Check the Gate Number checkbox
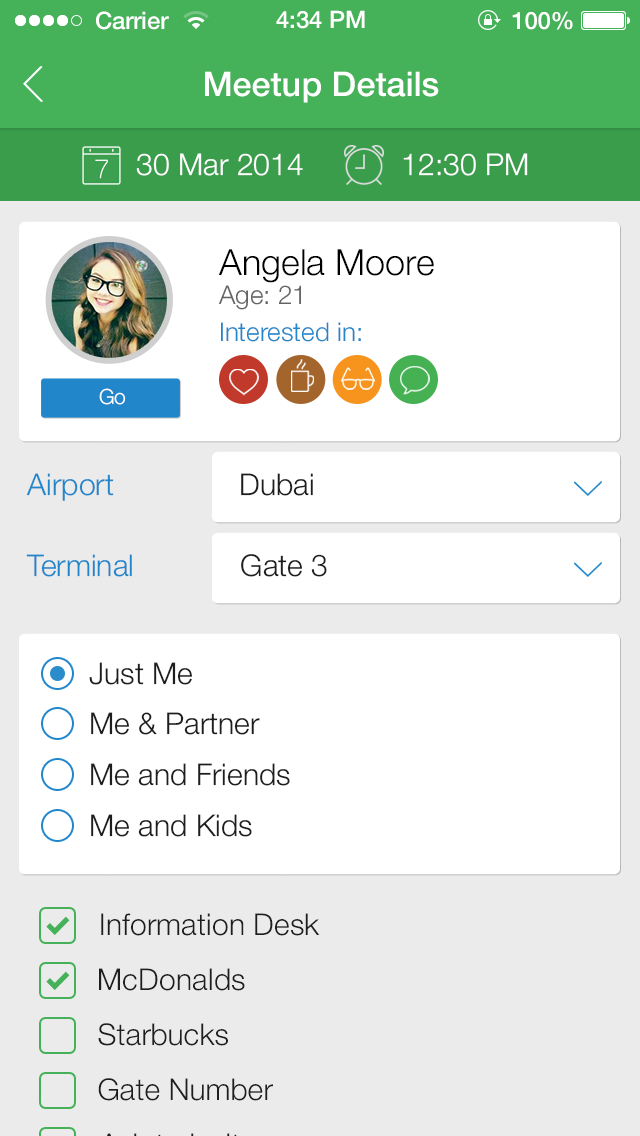This screenshot has width=640, height=1136. [x=57, y=1090]
